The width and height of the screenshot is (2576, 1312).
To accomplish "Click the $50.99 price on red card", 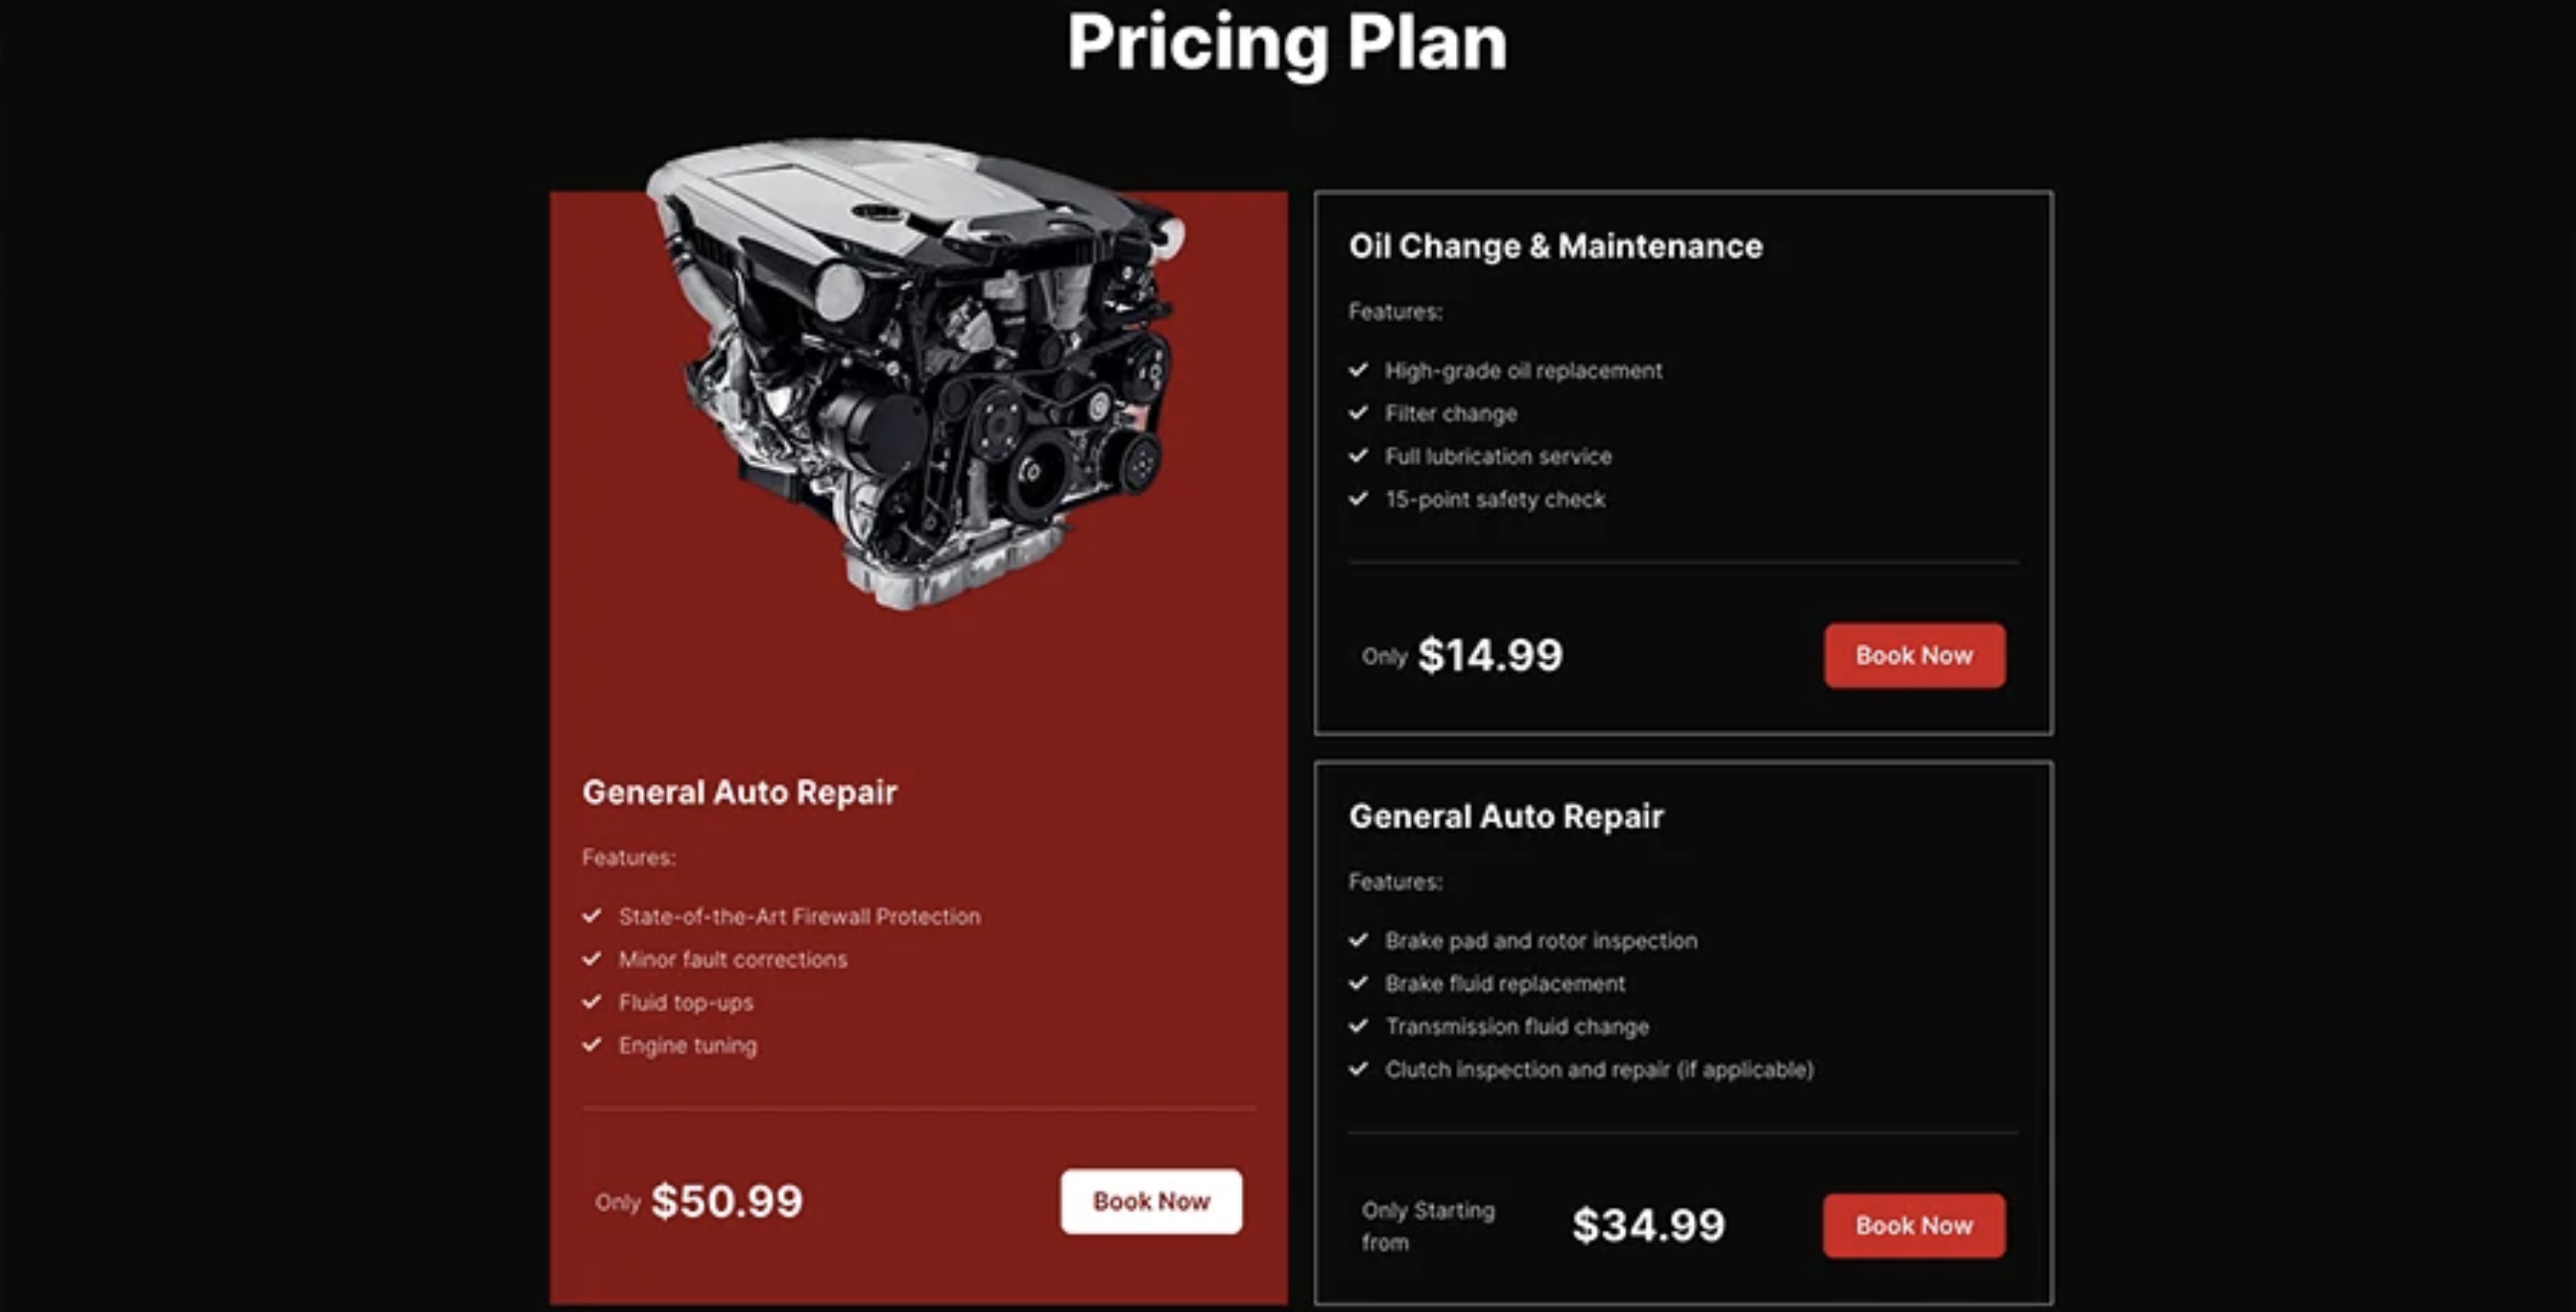I will click(x=726, y=1201).
